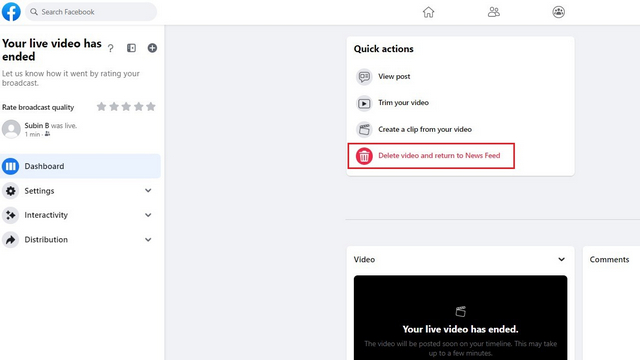Screen dimensions: 640x360
Task: Toggle the sidebar layout icon
Action: [x=131, y=48]
